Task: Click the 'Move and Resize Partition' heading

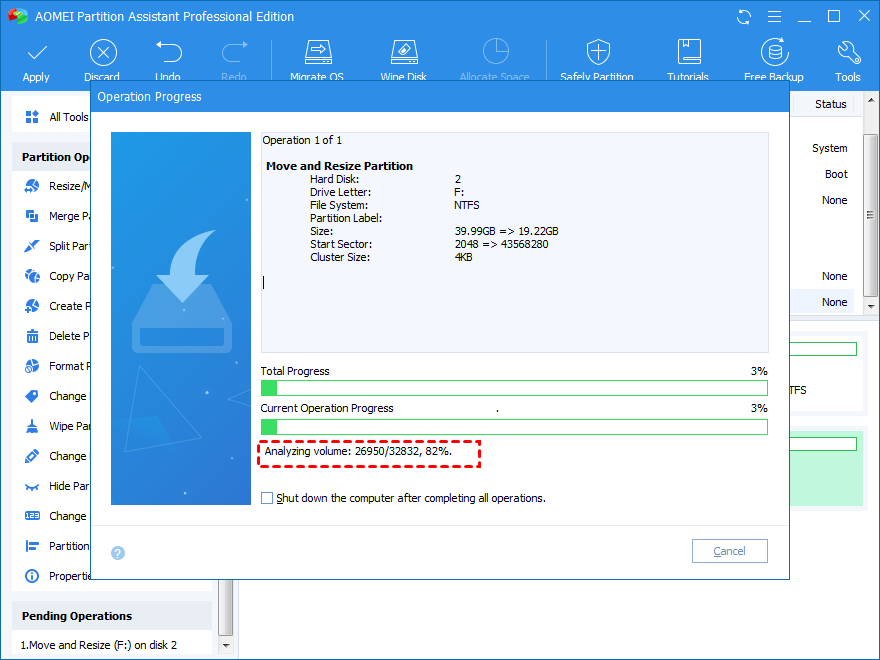Action: click(x=339, y=166)
